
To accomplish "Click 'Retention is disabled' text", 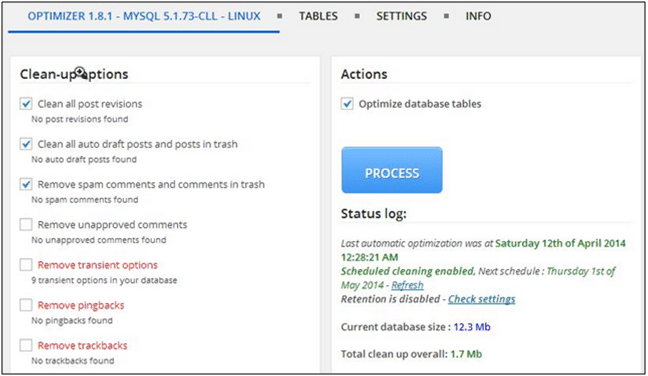I will (391, 299).
